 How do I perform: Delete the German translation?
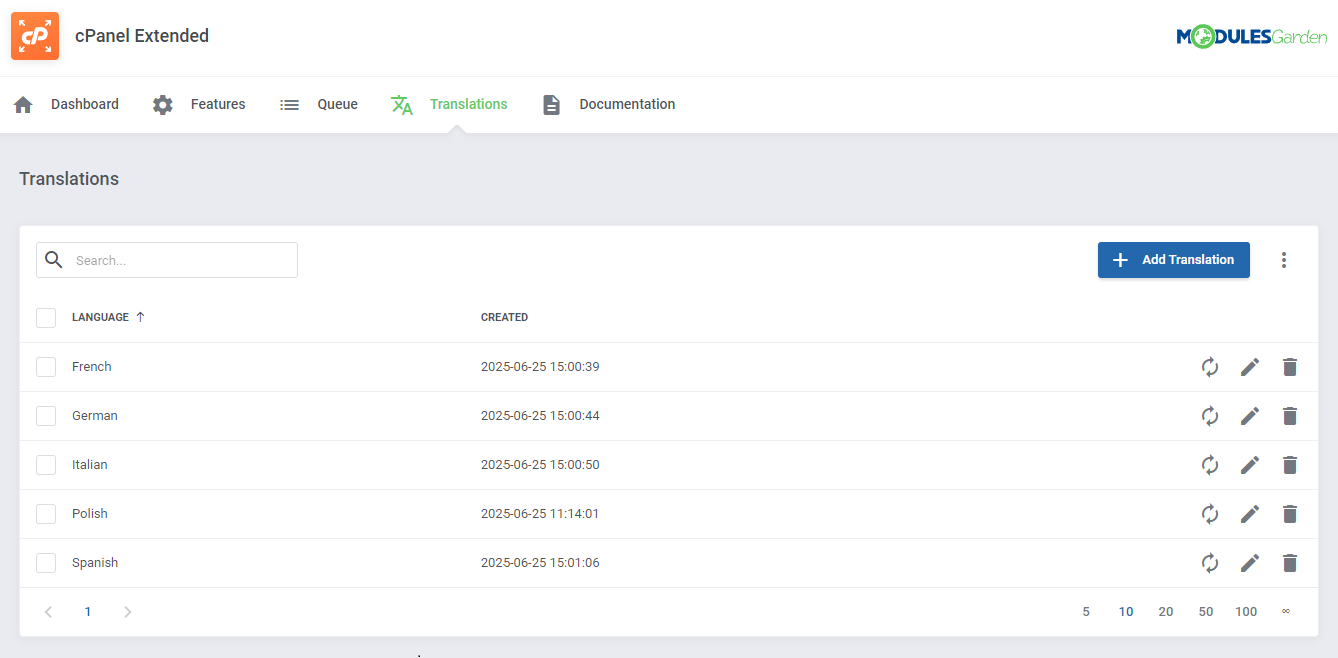pyautogui.click(x=1289, y=416)
